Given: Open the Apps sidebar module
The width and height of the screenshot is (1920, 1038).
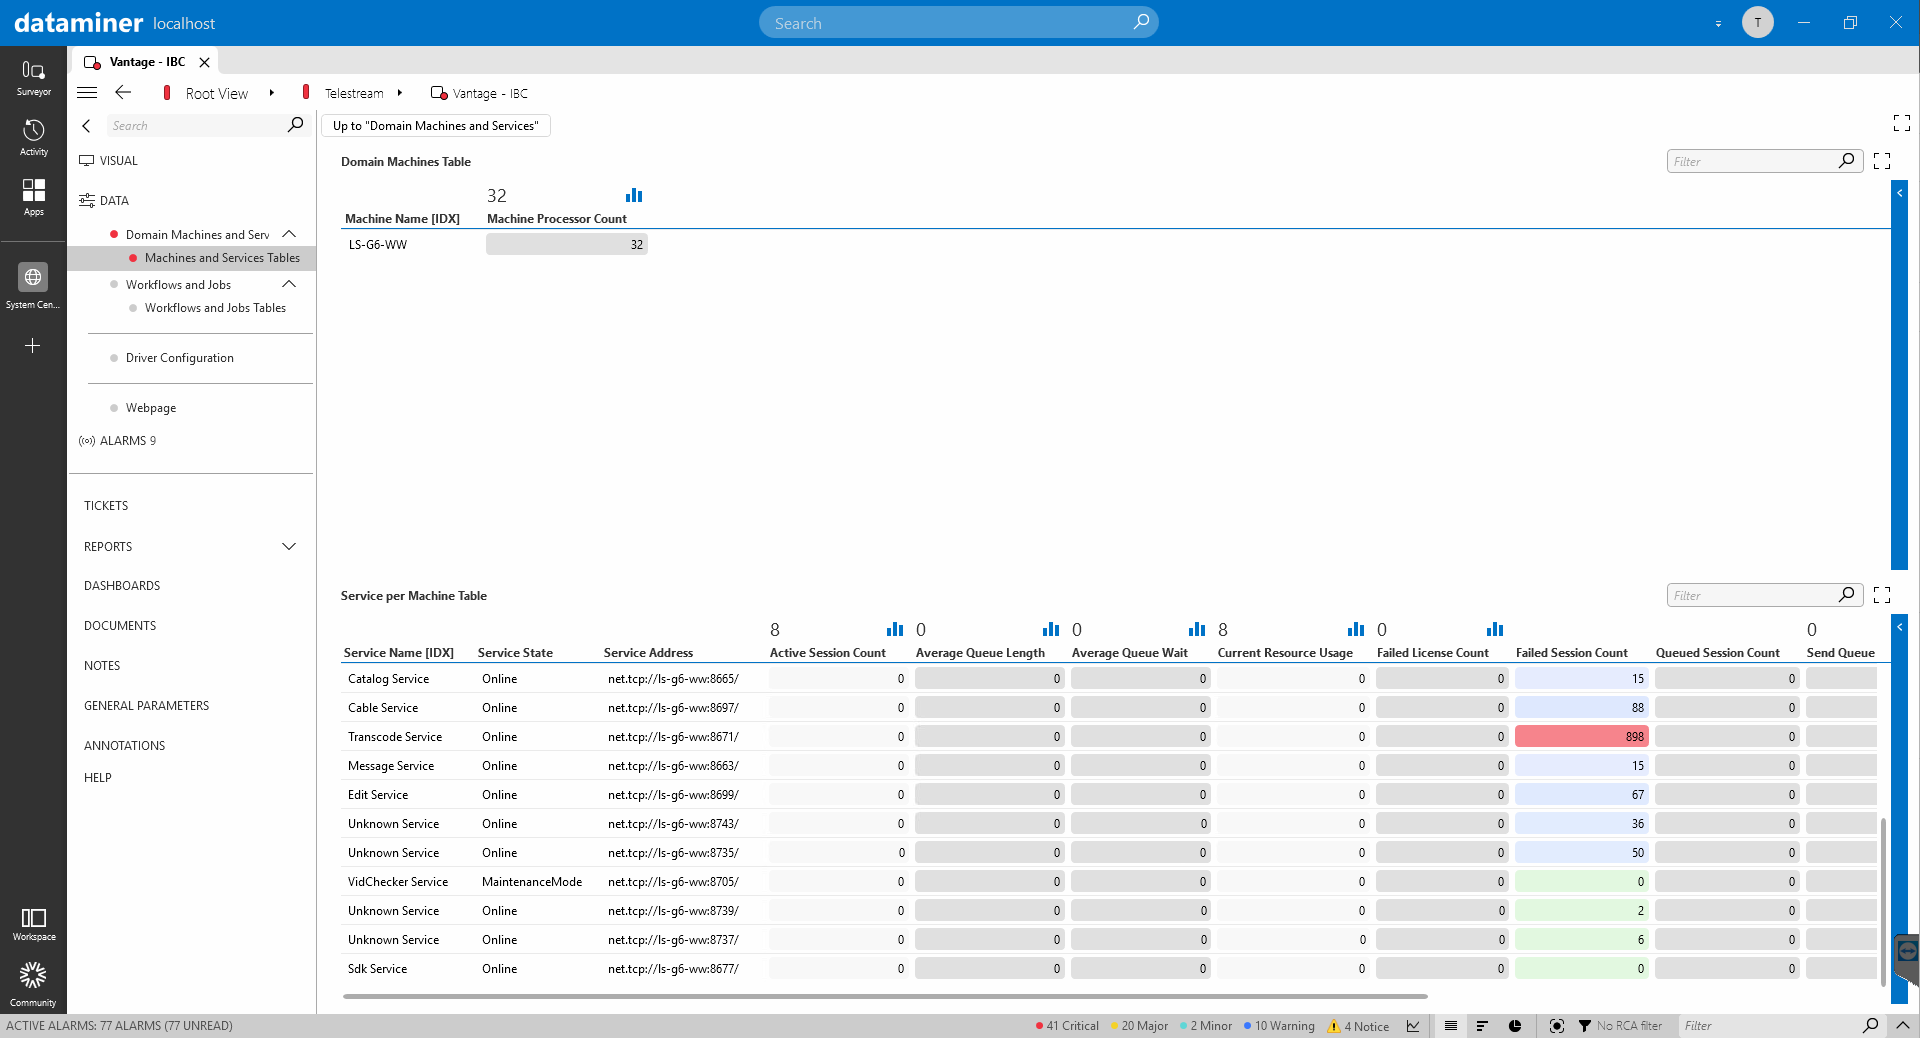Looking at the screenshot, I should pos(33,197).
